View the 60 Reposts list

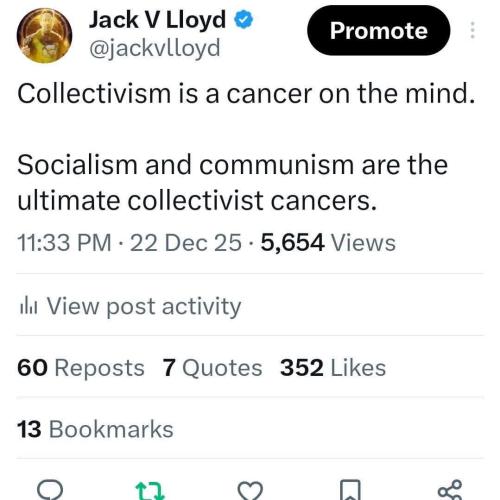coord(81,368)
